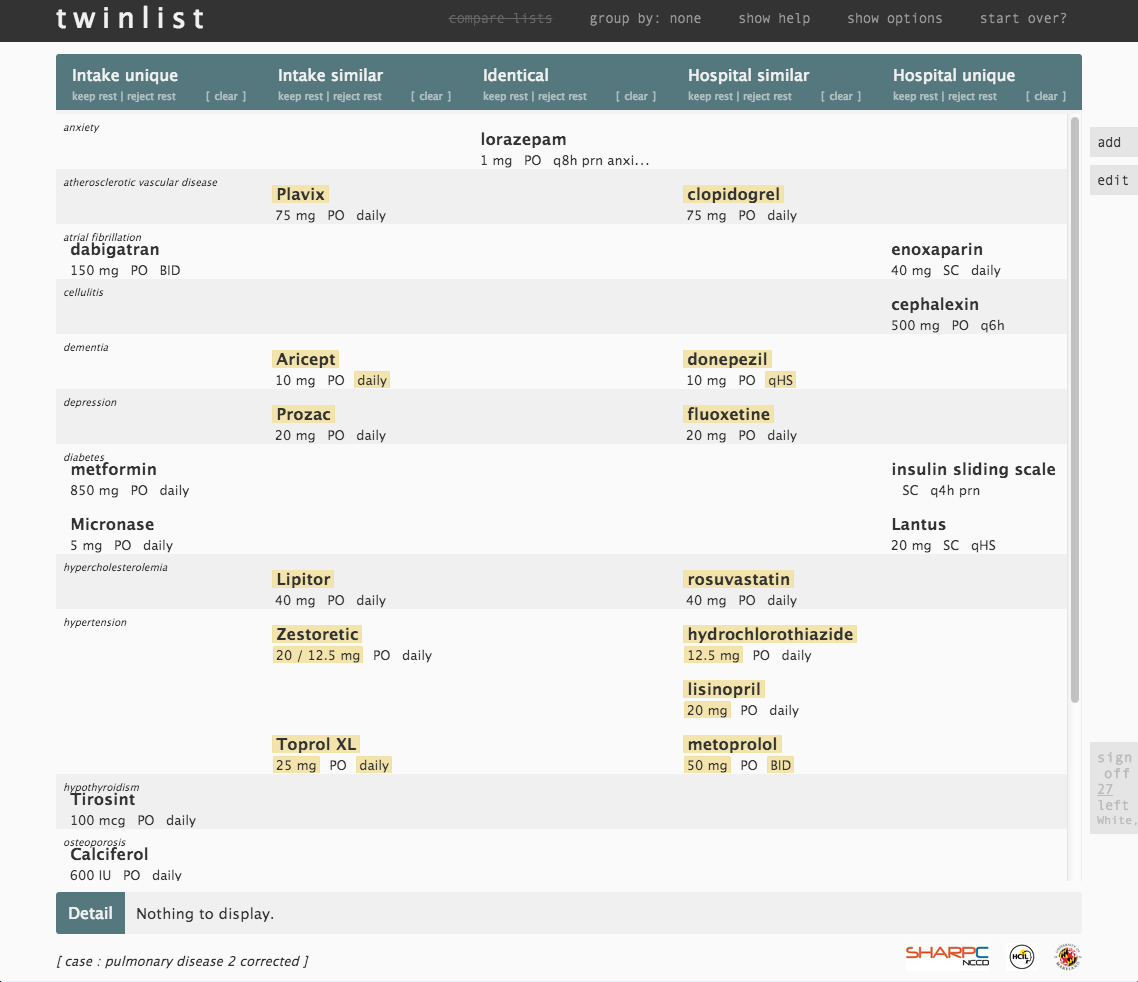Clear the Intake unique column
This screenshot has width=1138, height=982.
click(x=226, y=97)
